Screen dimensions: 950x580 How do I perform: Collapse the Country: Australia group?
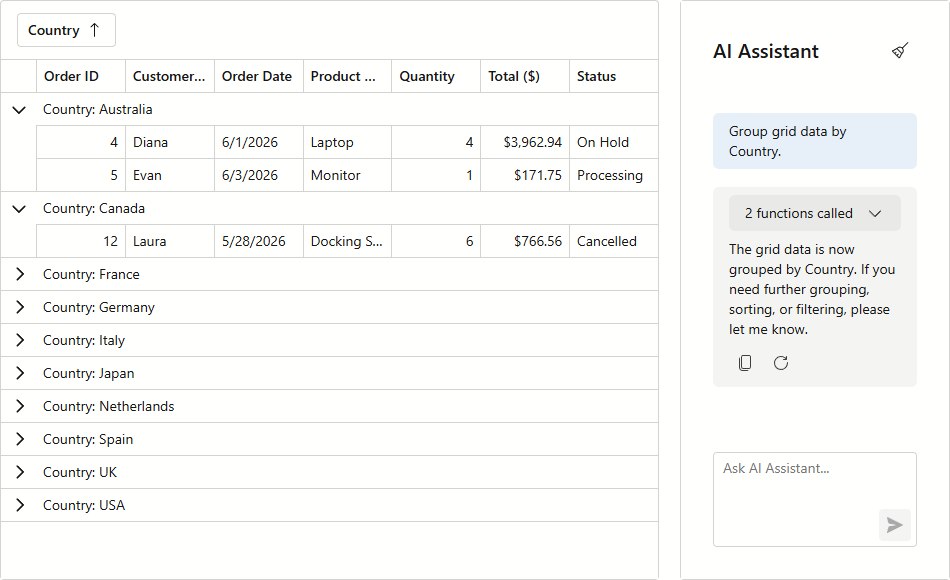(x=19, y=110)
